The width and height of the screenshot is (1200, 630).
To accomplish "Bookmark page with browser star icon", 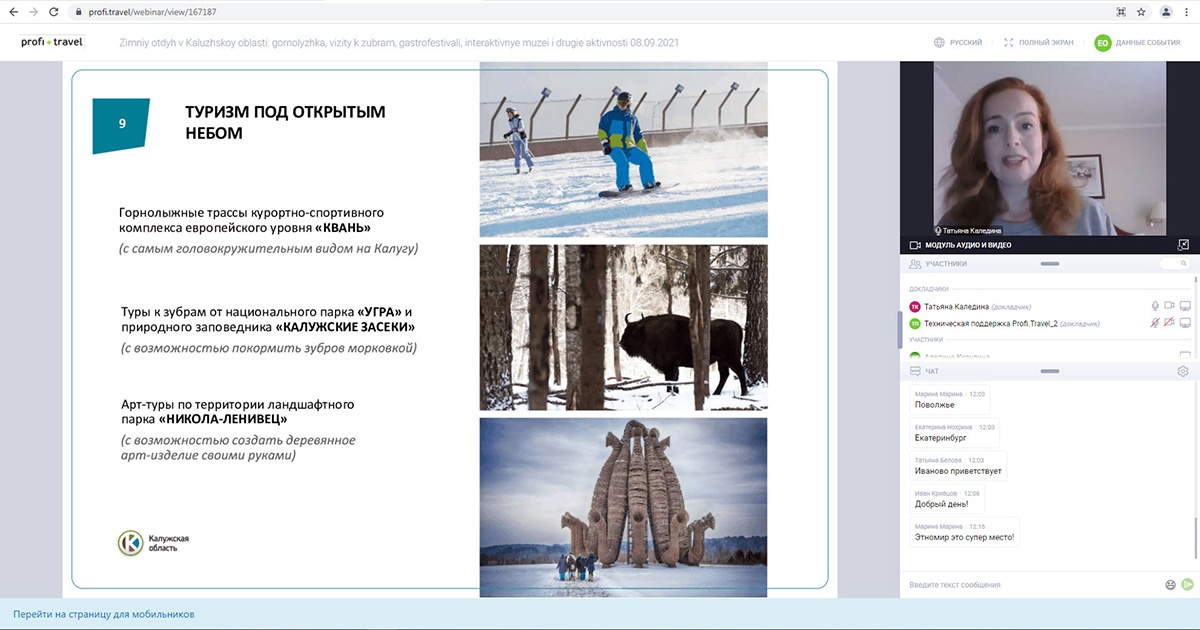I will (1140, 14).
